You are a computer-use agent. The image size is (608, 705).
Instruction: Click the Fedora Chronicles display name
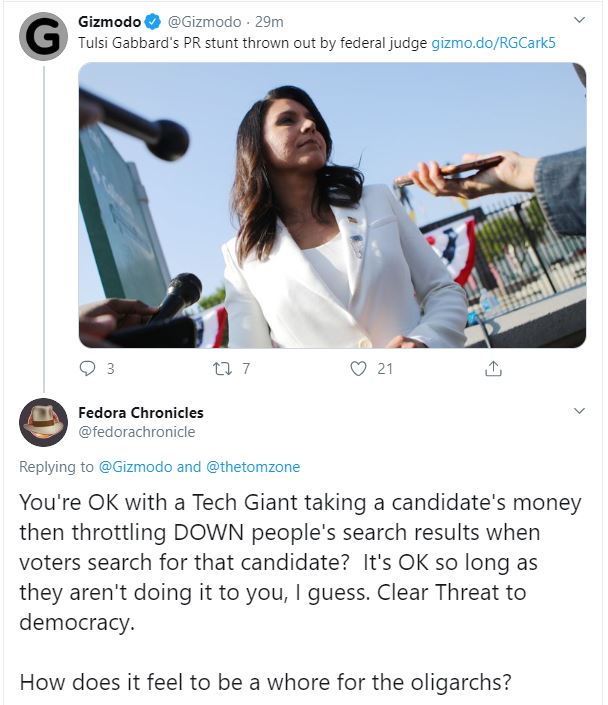(140, 411)
